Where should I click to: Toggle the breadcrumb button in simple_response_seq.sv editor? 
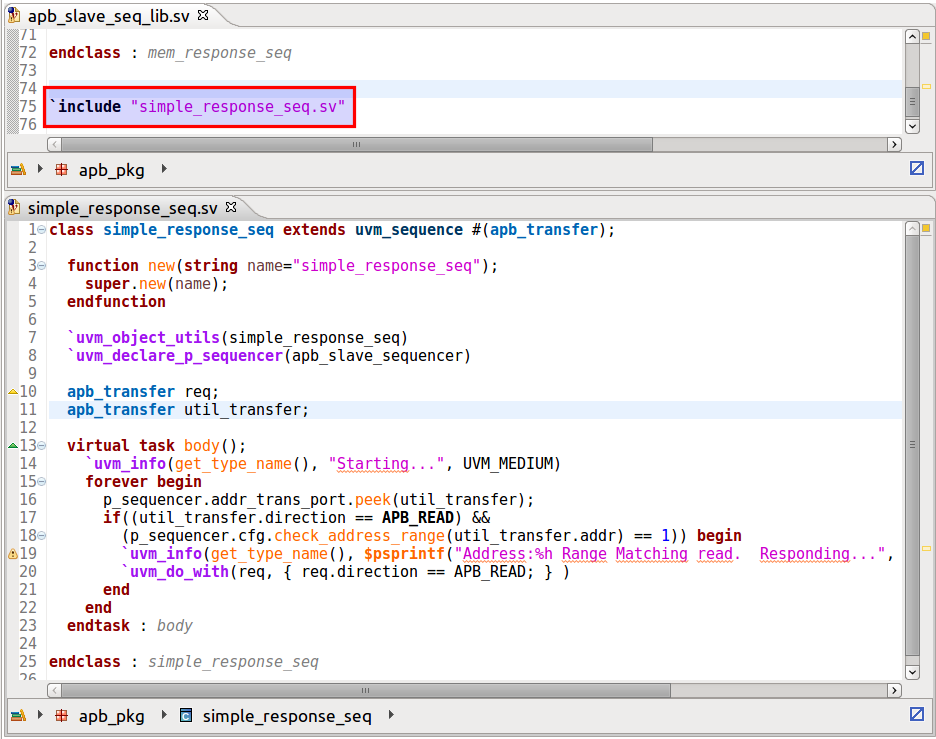(x=916, y=715)
